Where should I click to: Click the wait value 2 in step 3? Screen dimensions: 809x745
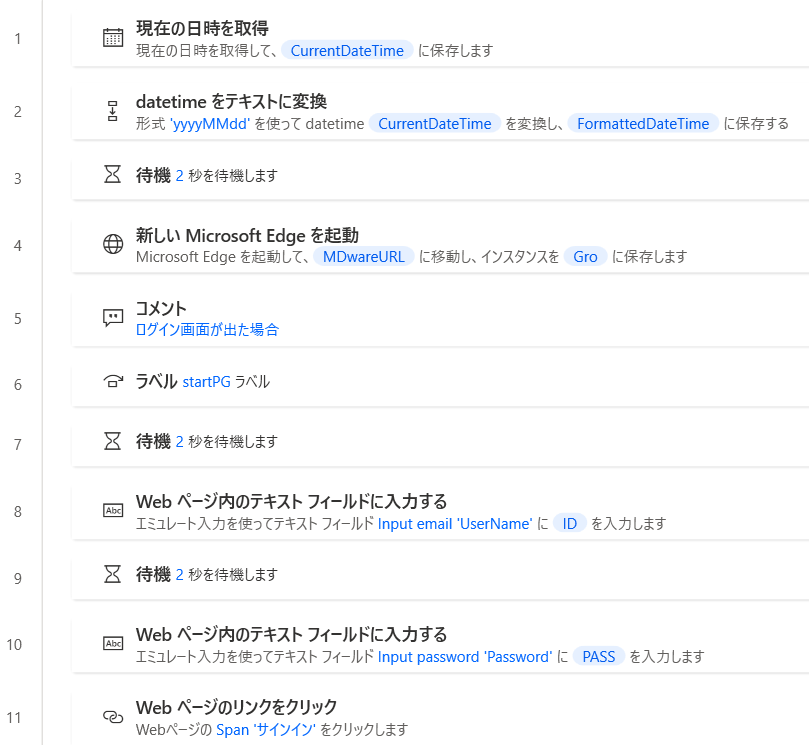(180, 175)
